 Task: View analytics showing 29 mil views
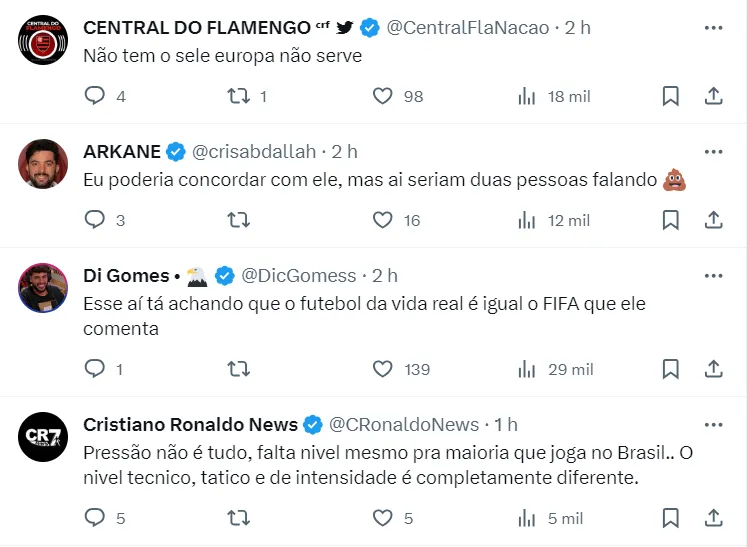556,369
